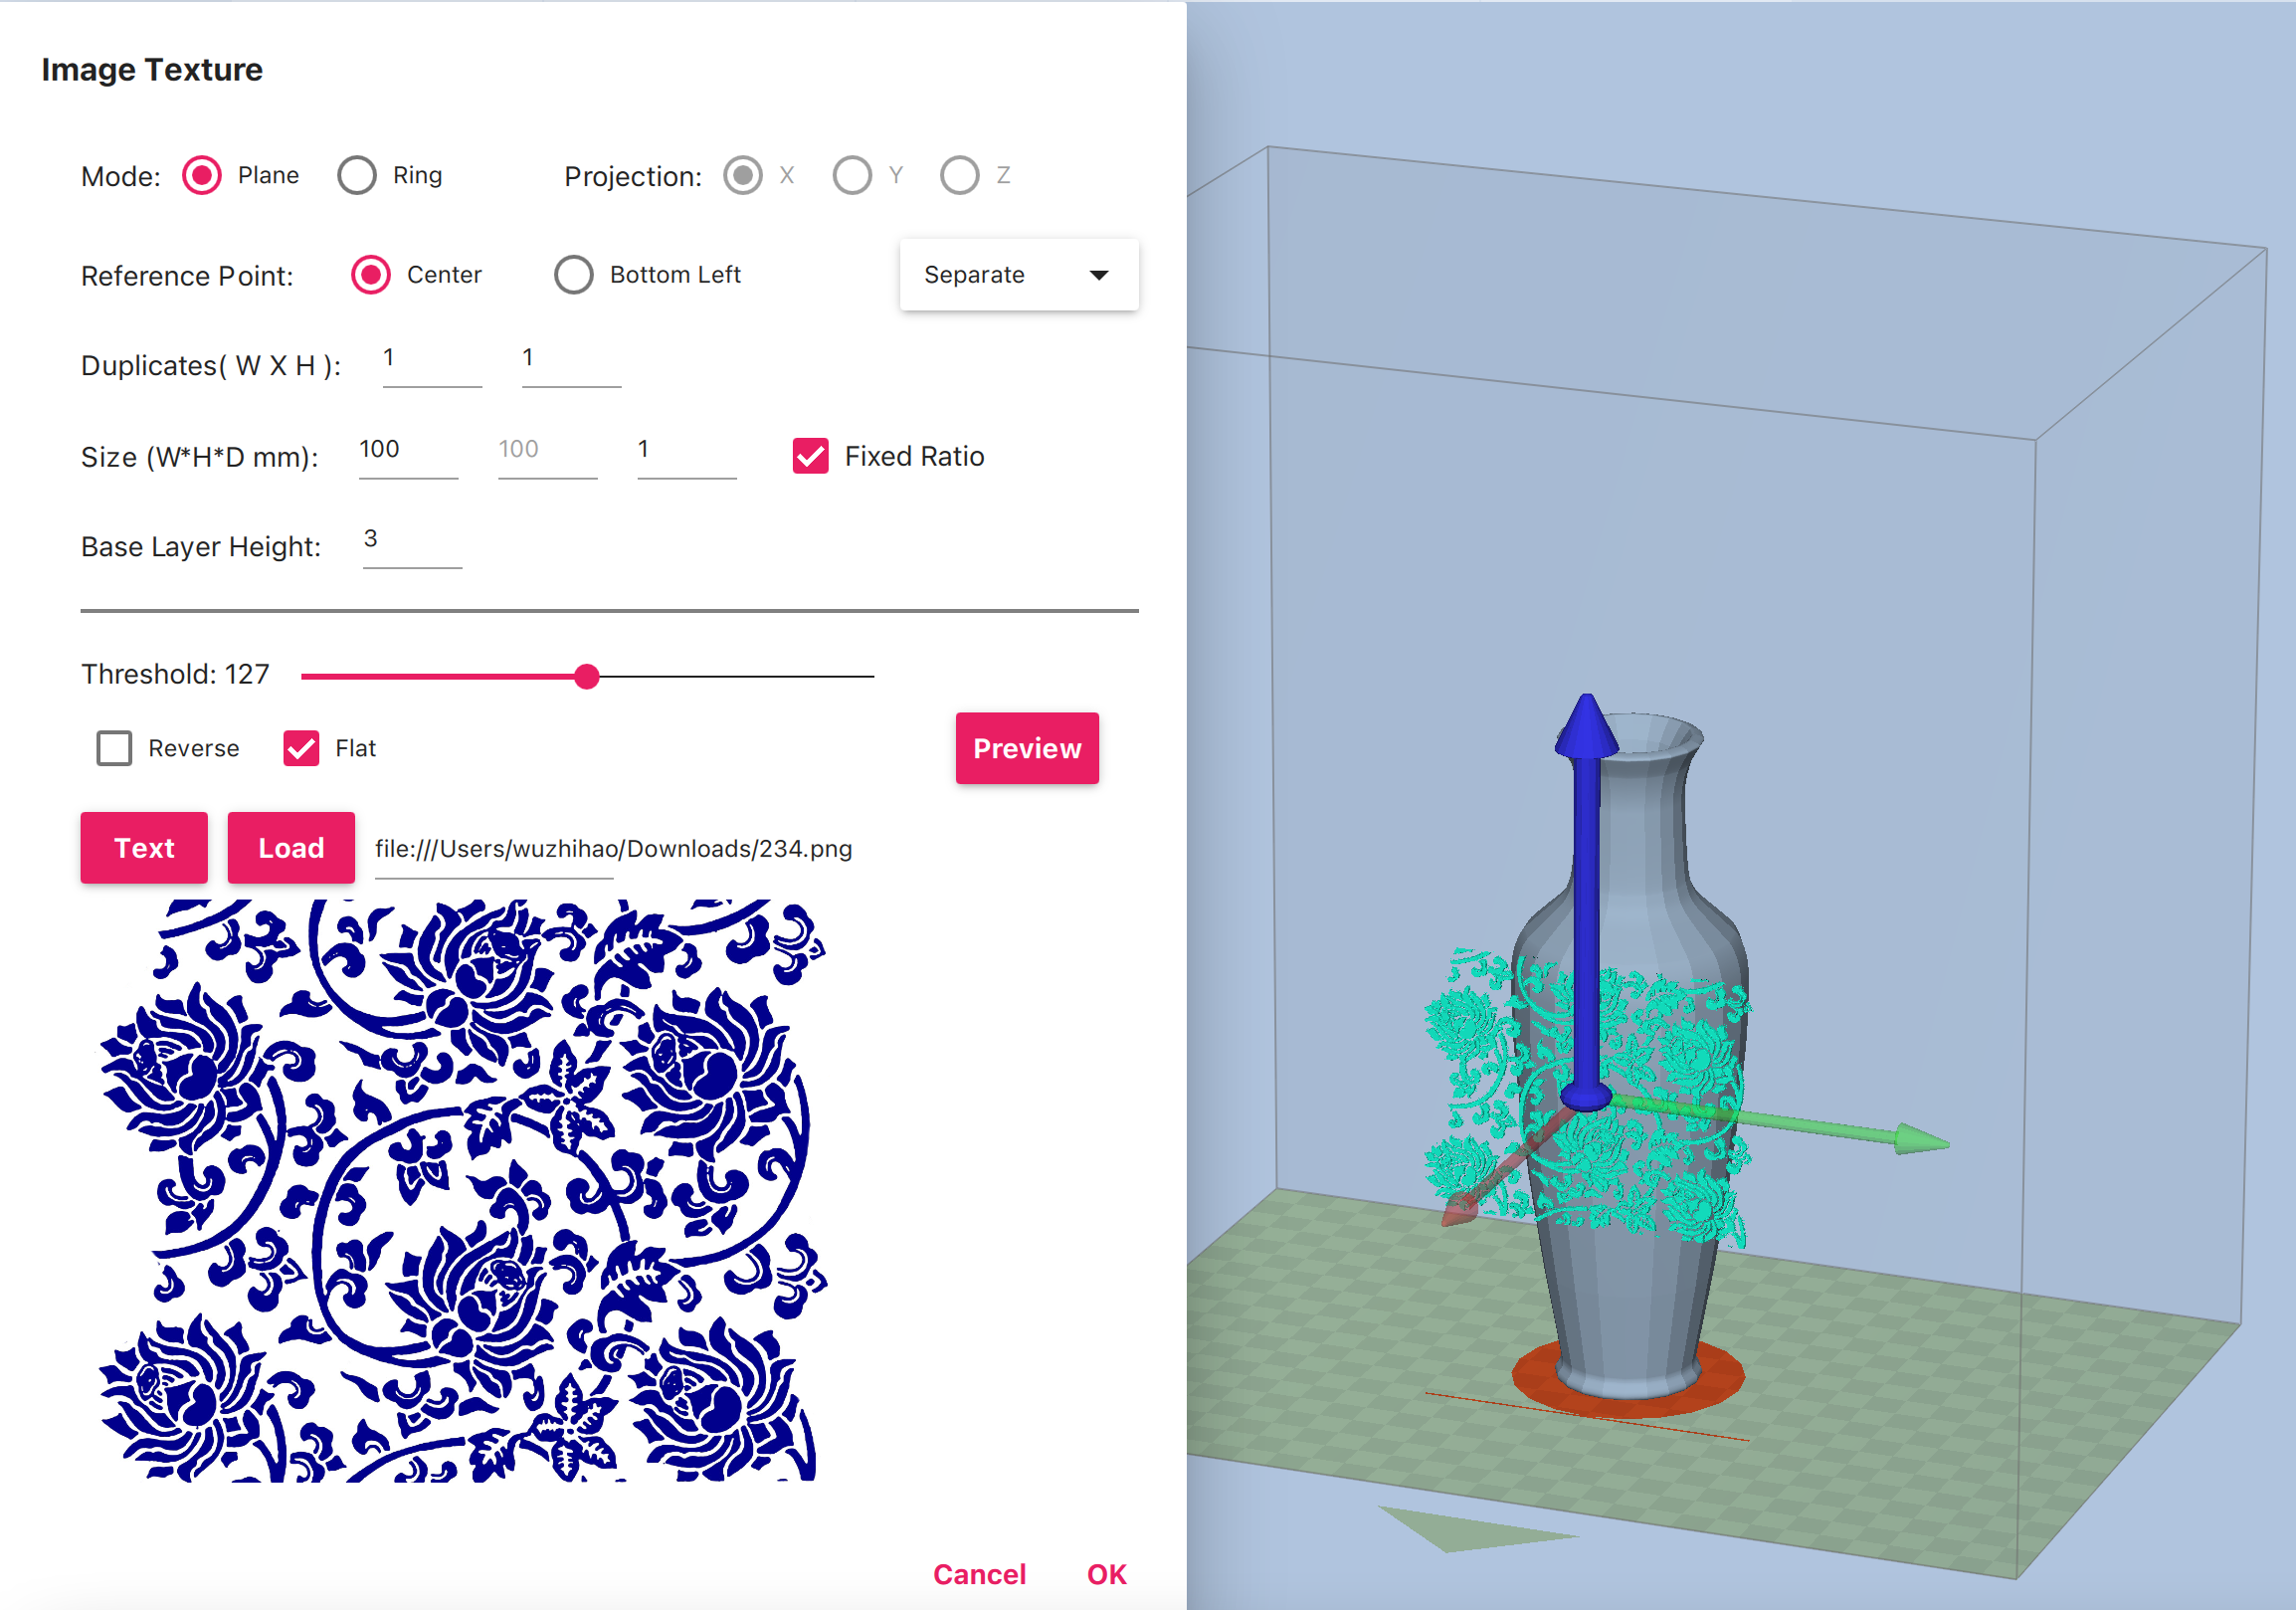Click the Load button
This screenshot has width=2296, height=1610.
pyautogui.click(x=291, y=848)
